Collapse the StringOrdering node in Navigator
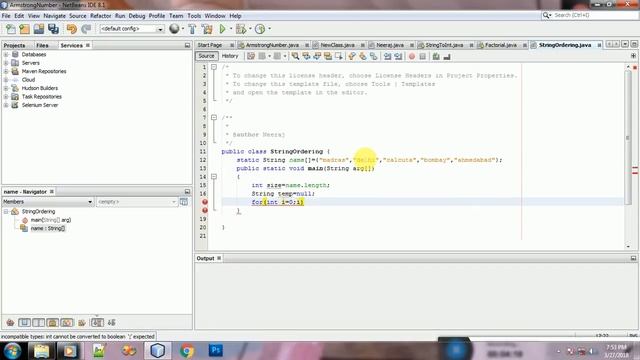 point(6,211)
